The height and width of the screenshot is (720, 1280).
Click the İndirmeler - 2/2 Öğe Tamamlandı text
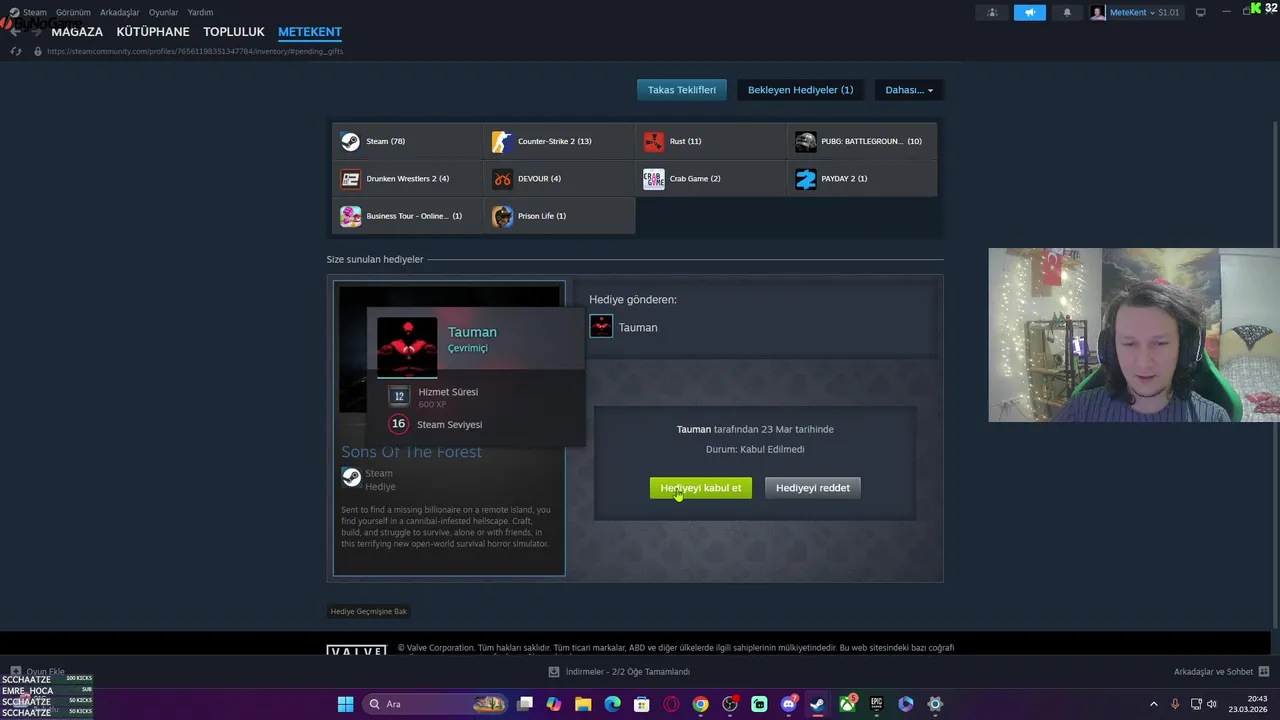click(628, 672)
